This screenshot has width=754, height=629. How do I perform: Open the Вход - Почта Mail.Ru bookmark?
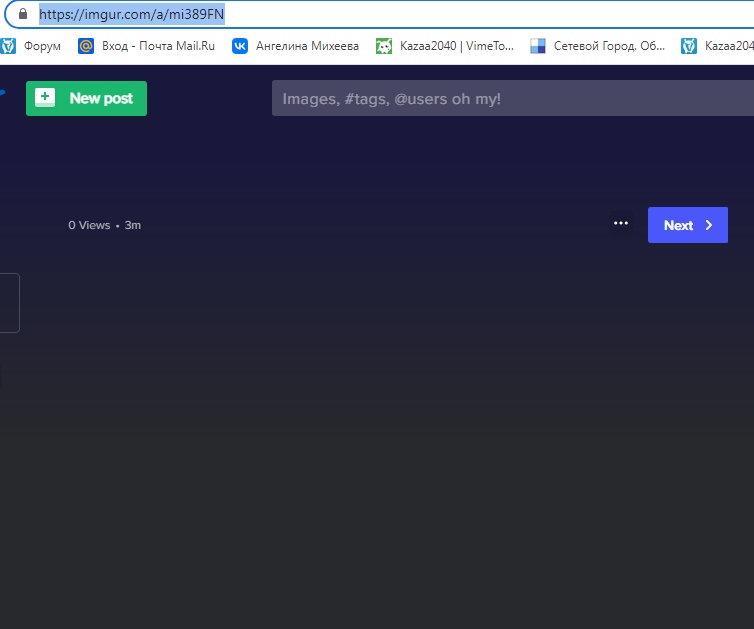(157, 46)
